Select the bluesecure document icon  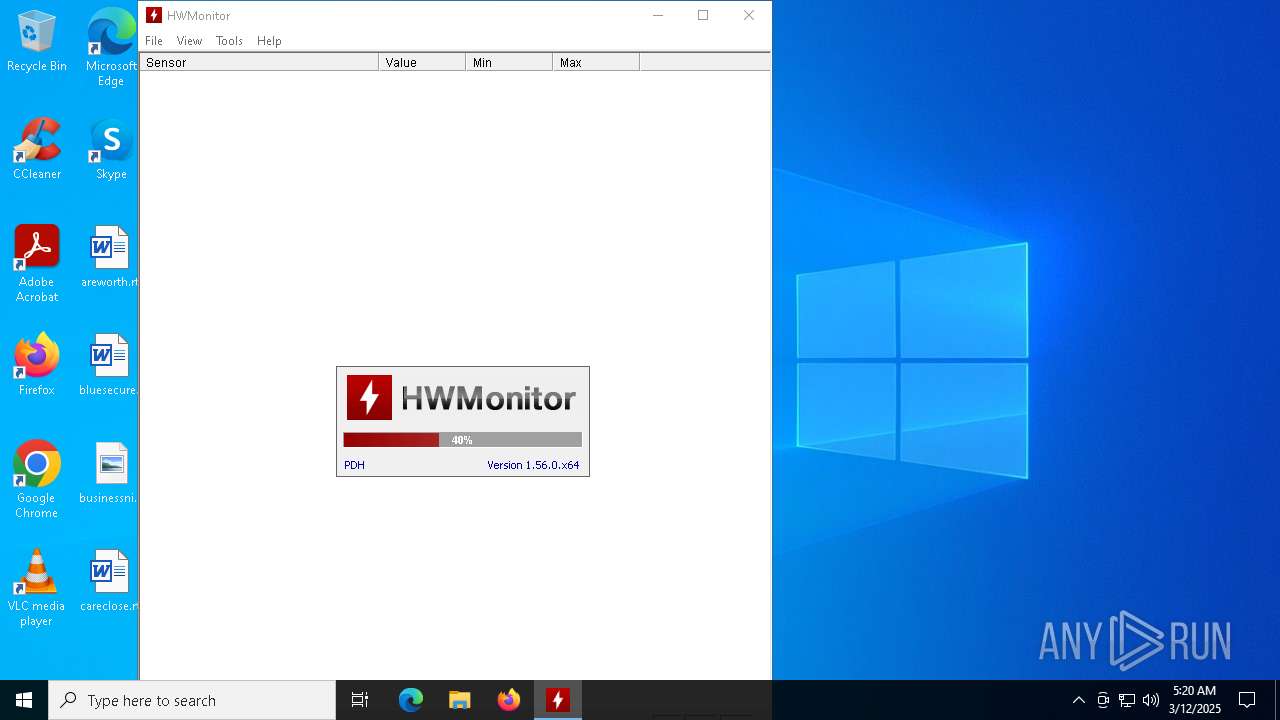pos(111,365)
